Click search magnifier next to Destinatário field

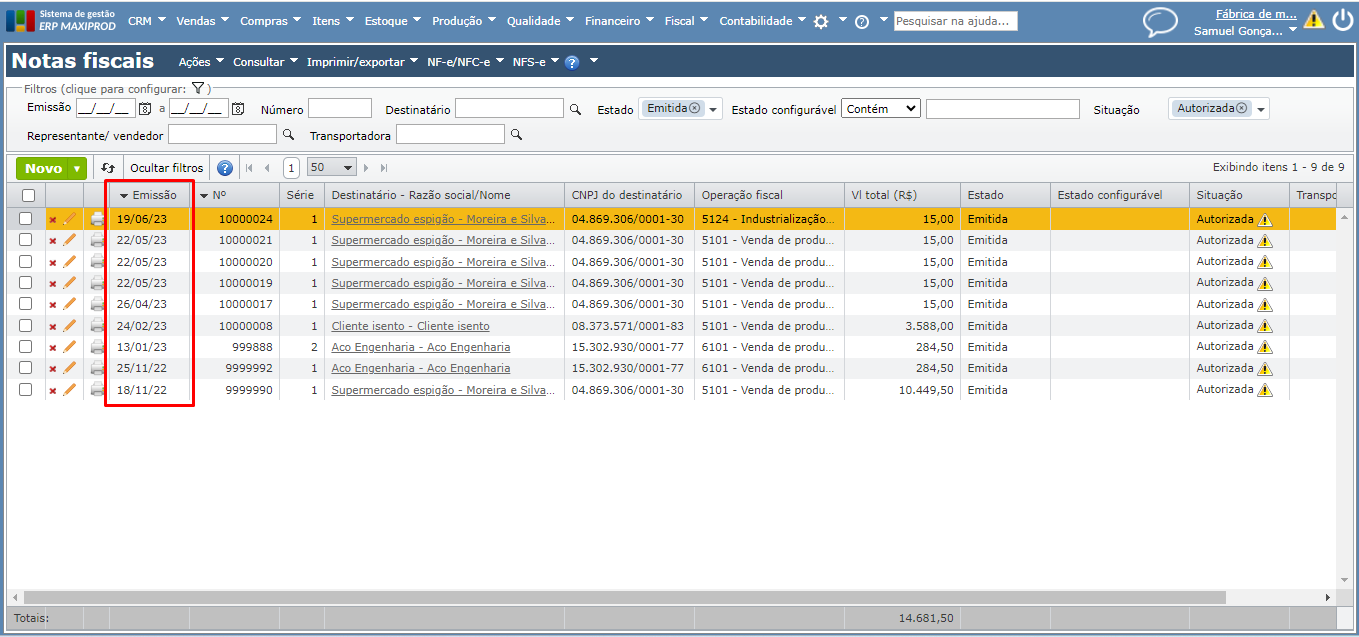tap(575, 110)
